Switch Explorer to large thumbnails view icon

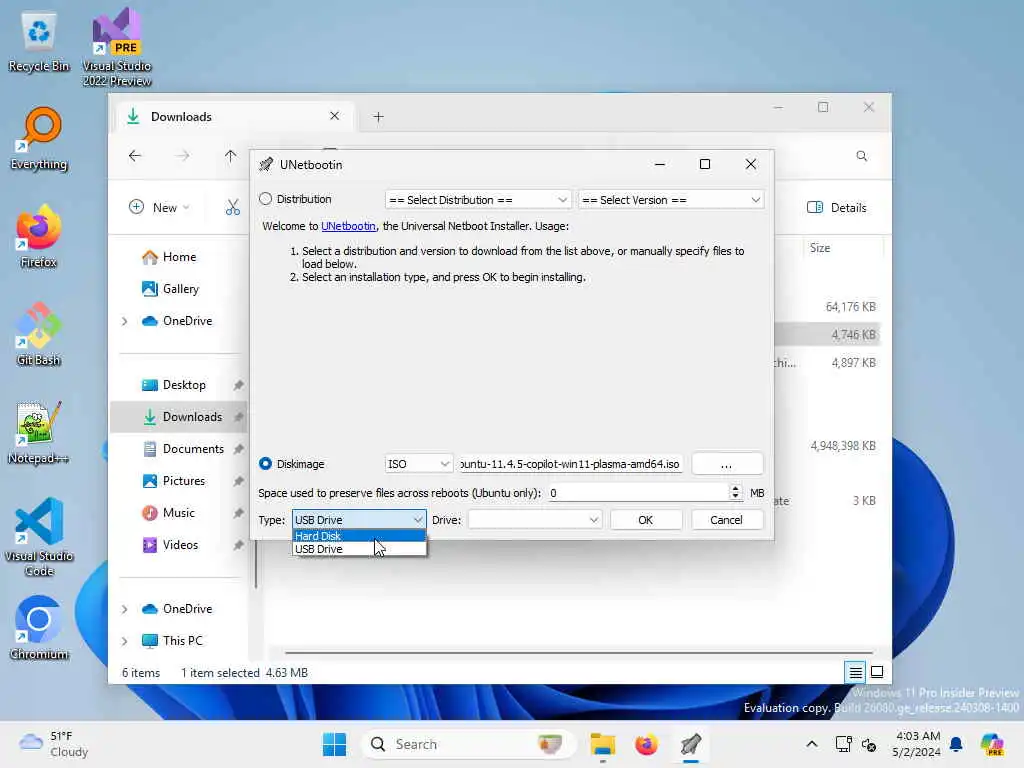[x=877, y=671]
